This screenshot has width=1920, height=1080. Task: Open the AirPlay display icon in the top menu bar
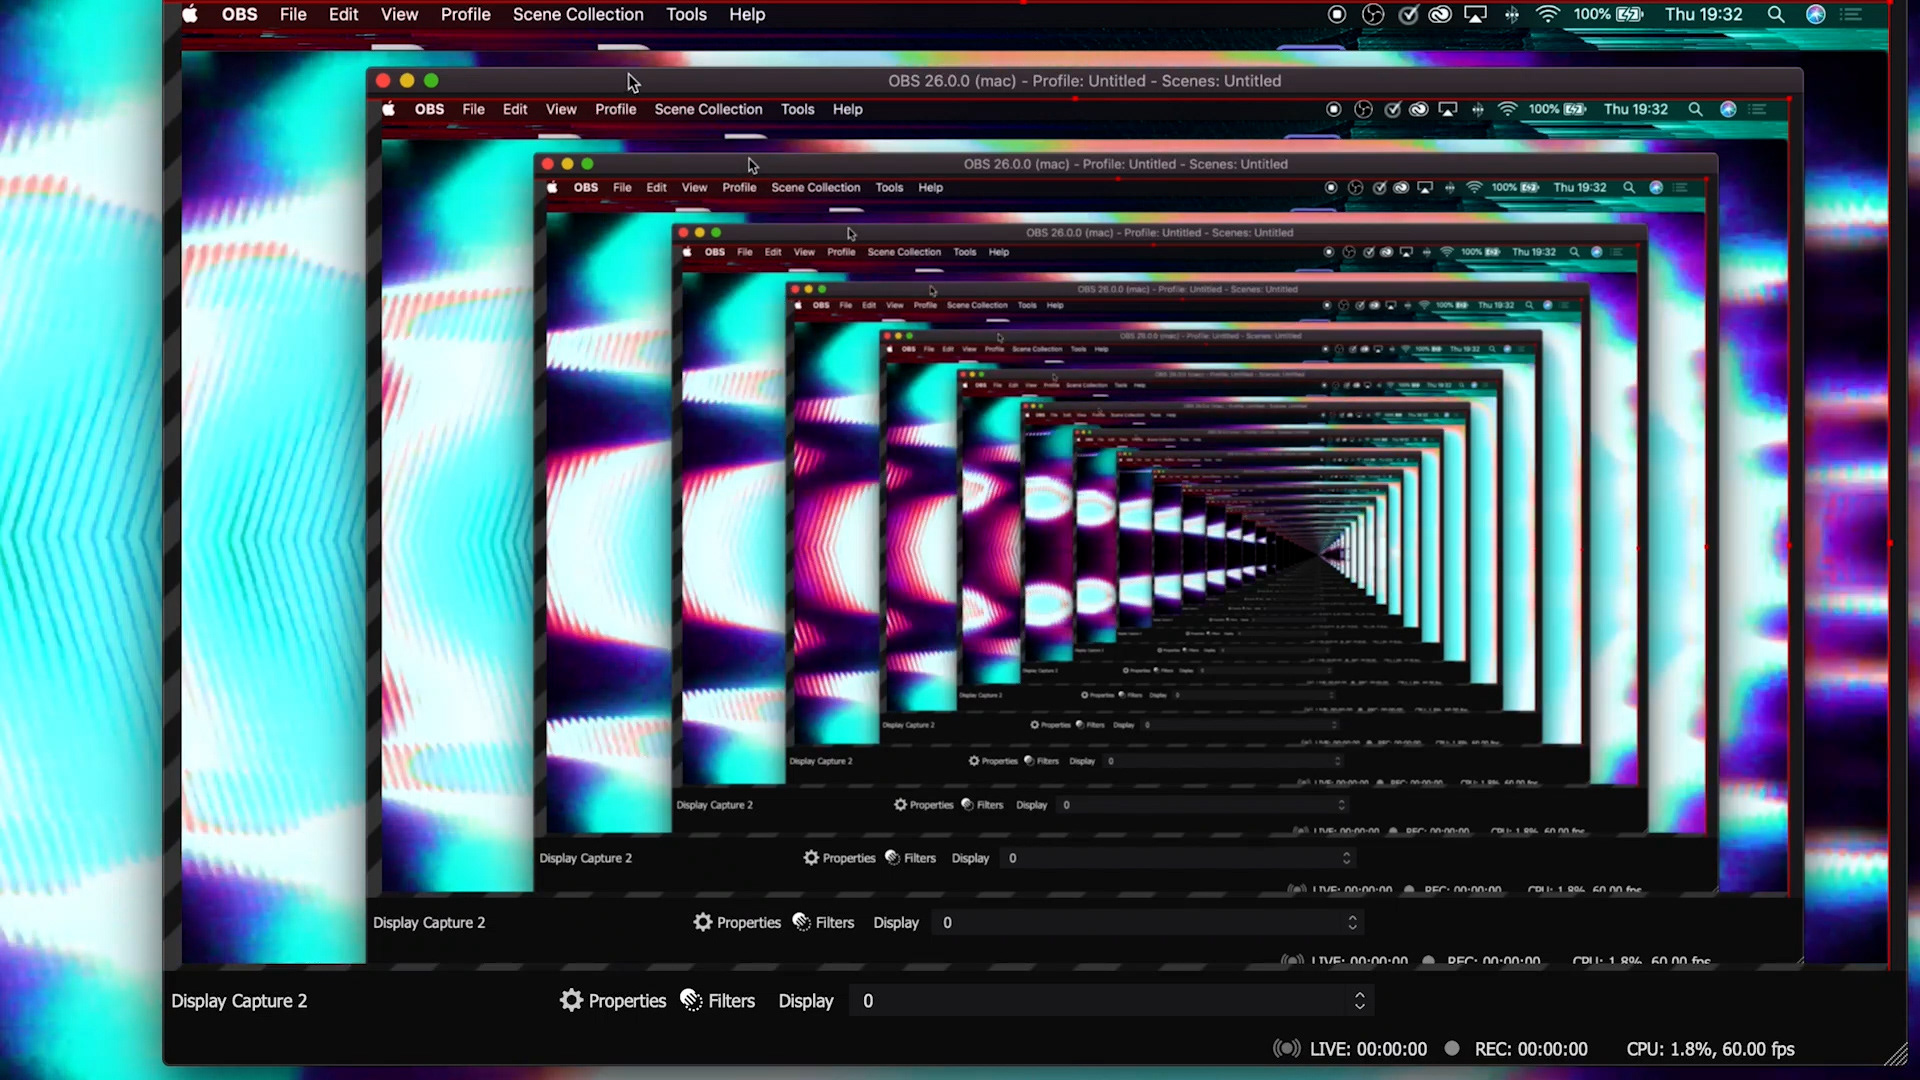[x=1475, y=14]
